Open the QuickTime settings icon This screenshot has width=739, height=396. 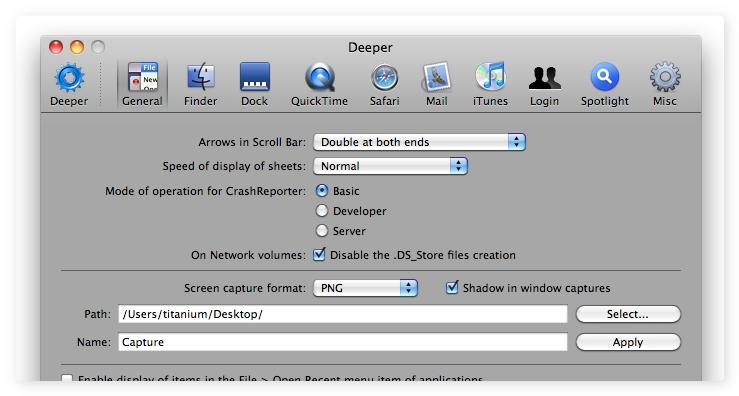tap(320, 77)
